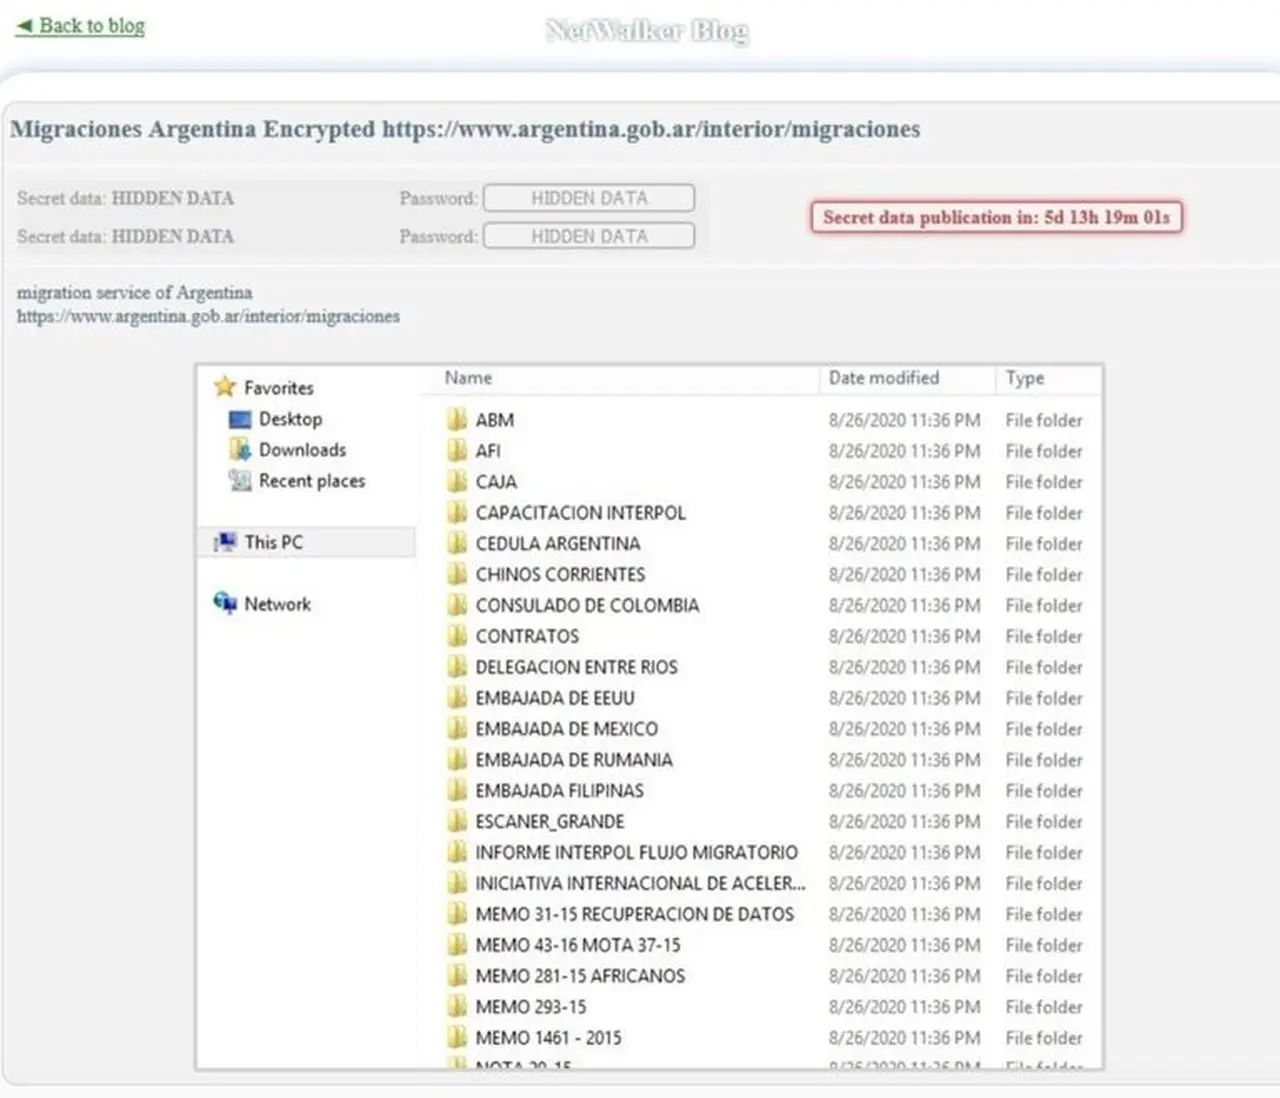
Task: Click the date modified of MEMO 293-15 row
Action: pos(904,1007)
